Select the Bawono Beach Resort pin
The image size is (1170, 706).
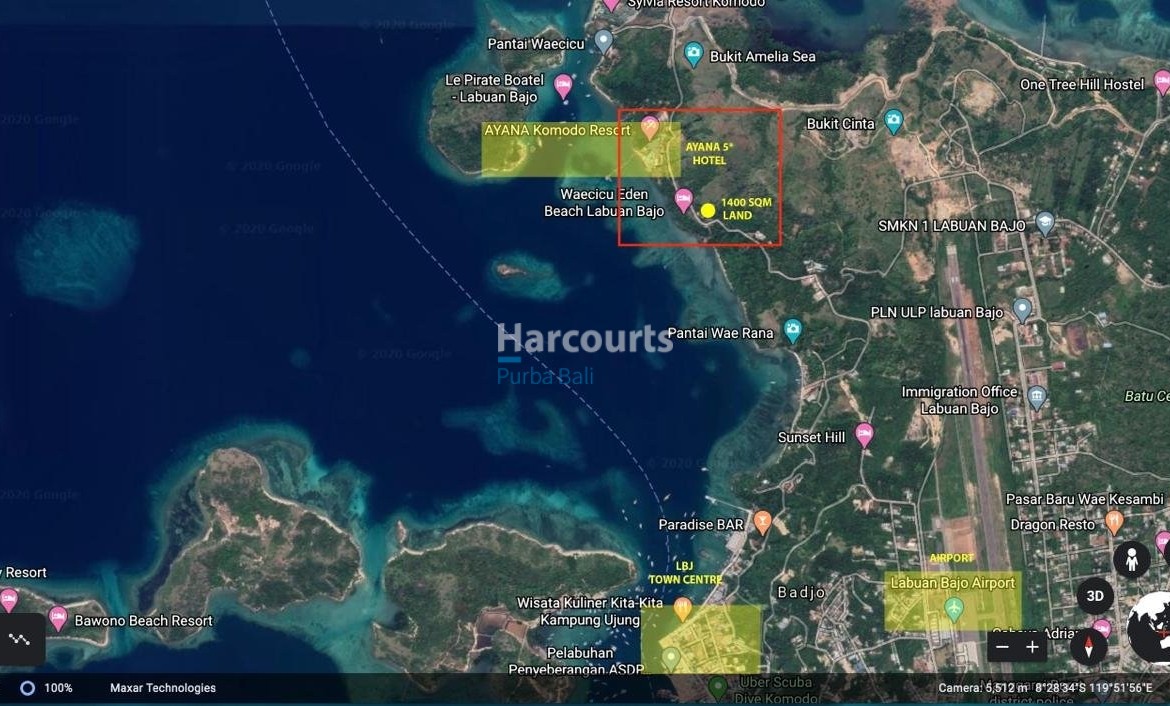point(58,619)
